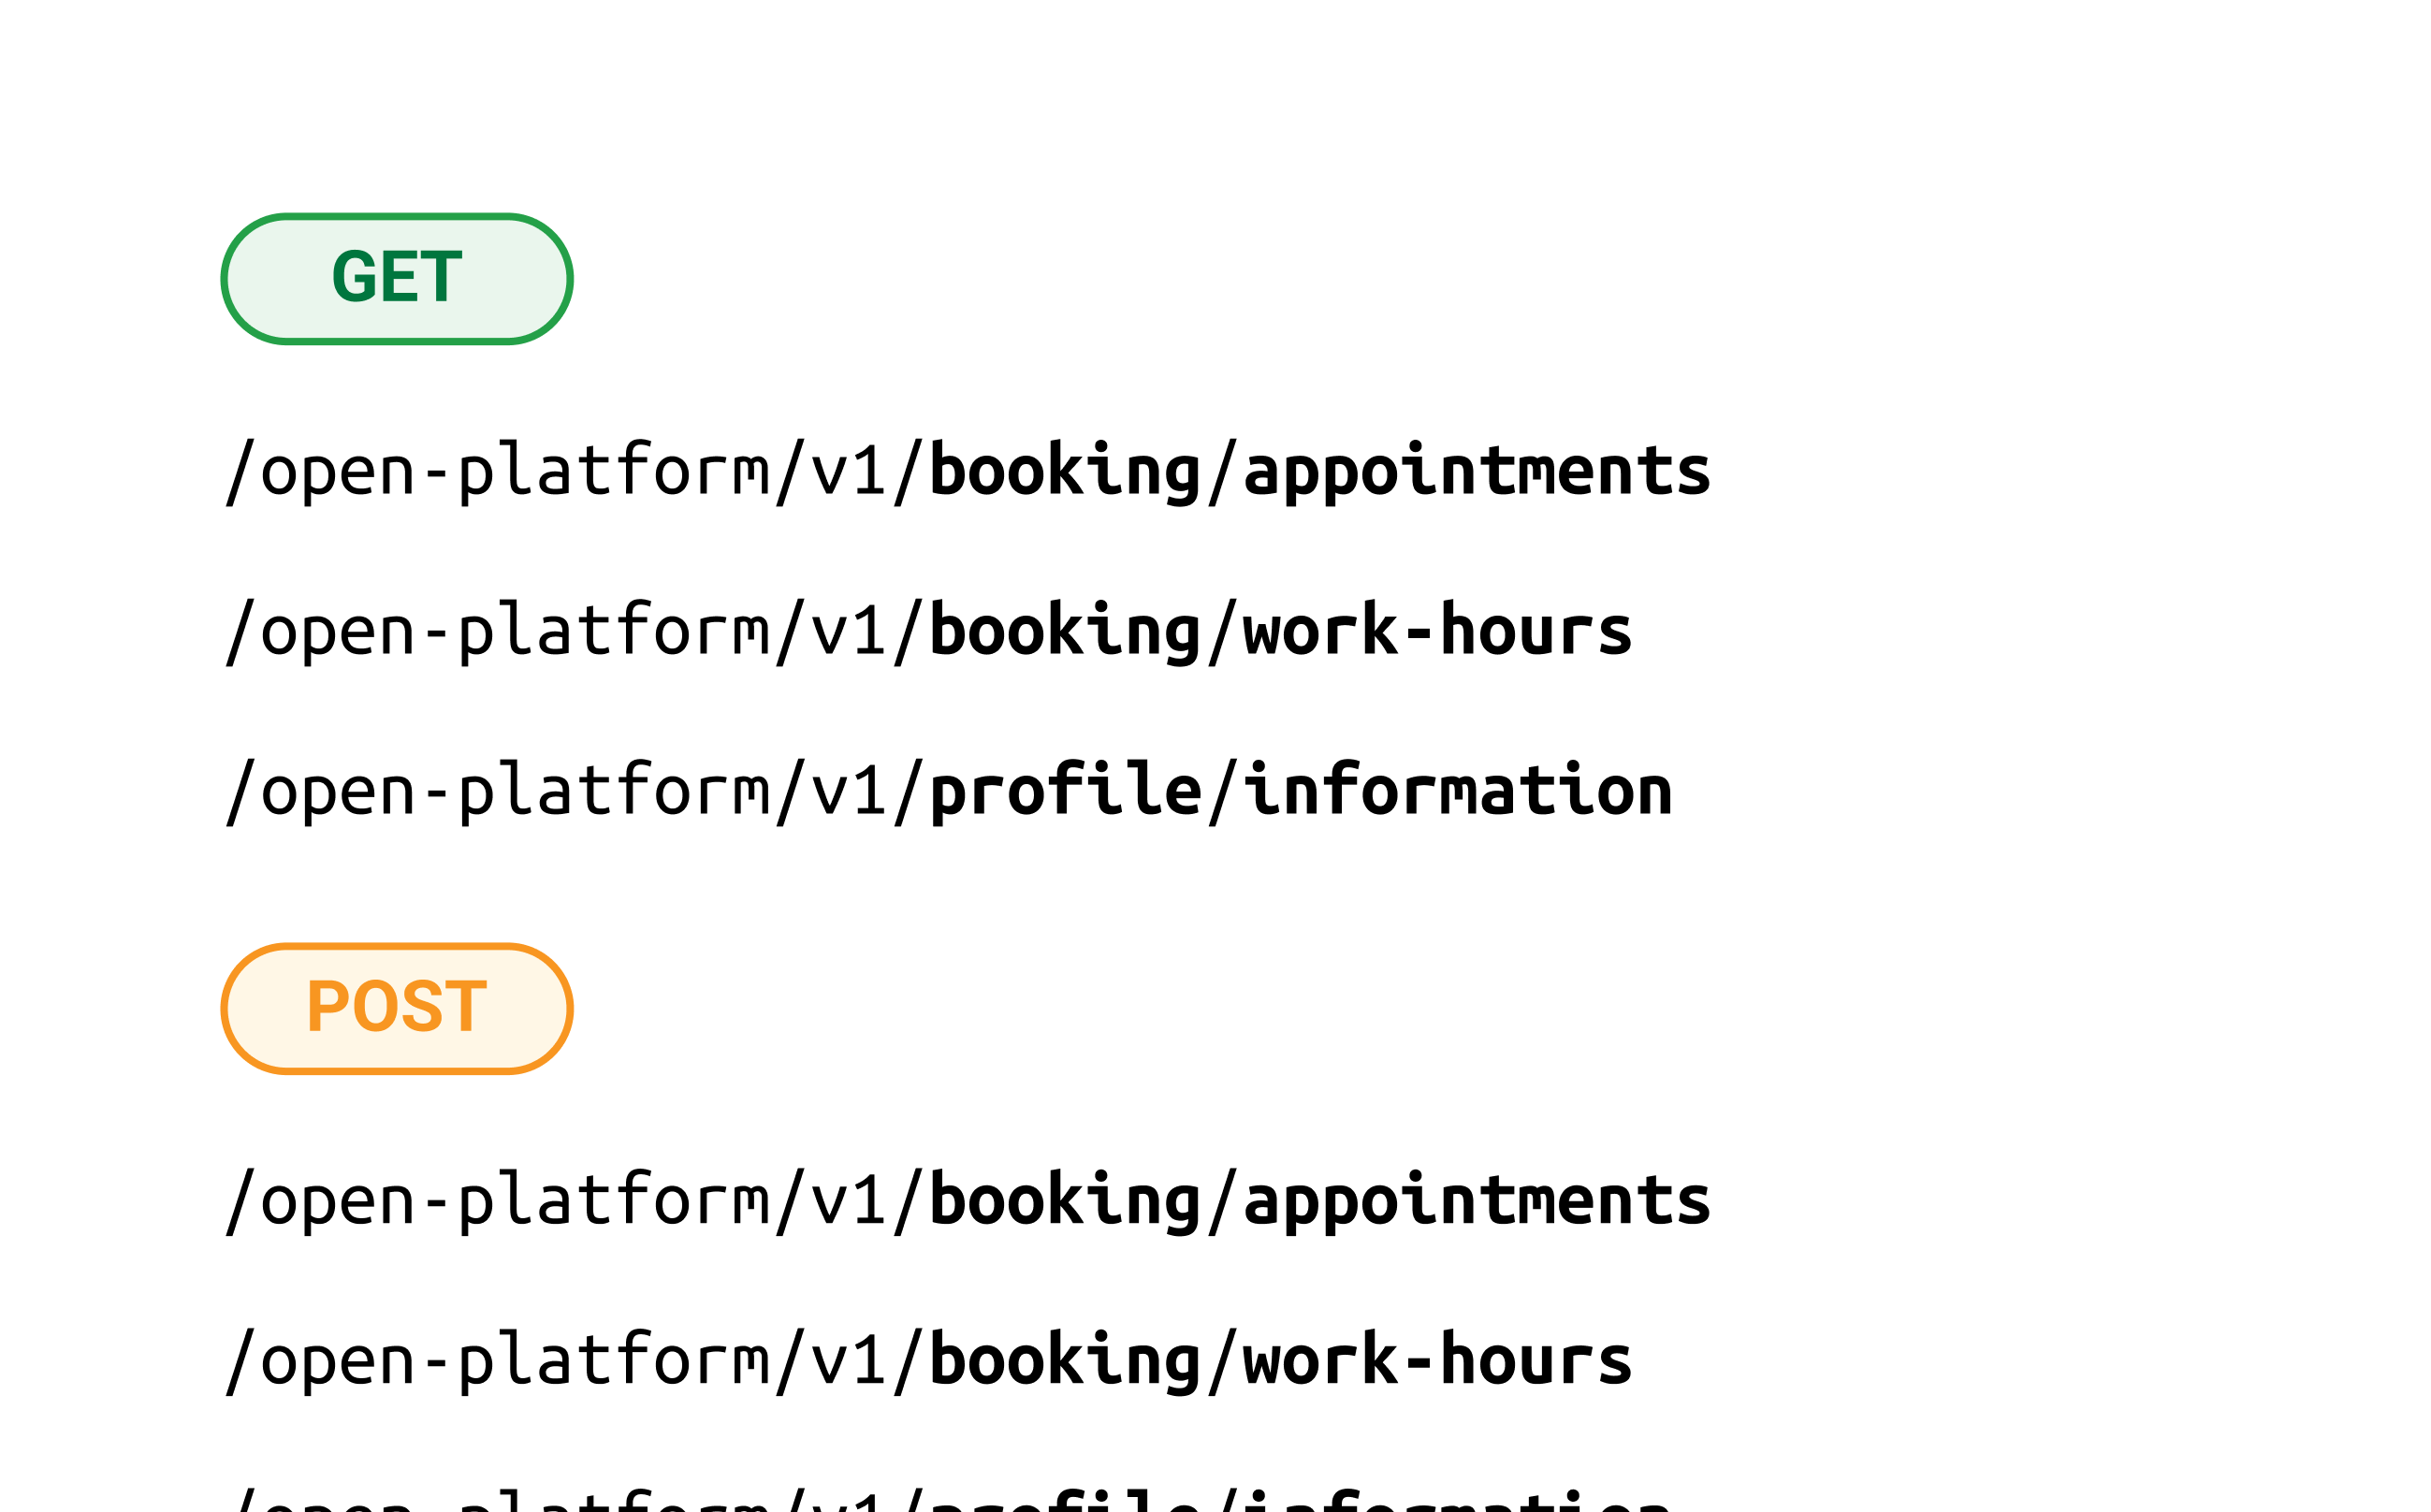Screen dimensions: 2431x1512
Task: Click bold 'booking' in POST work-hours path
Action: coord(1065,1361)
